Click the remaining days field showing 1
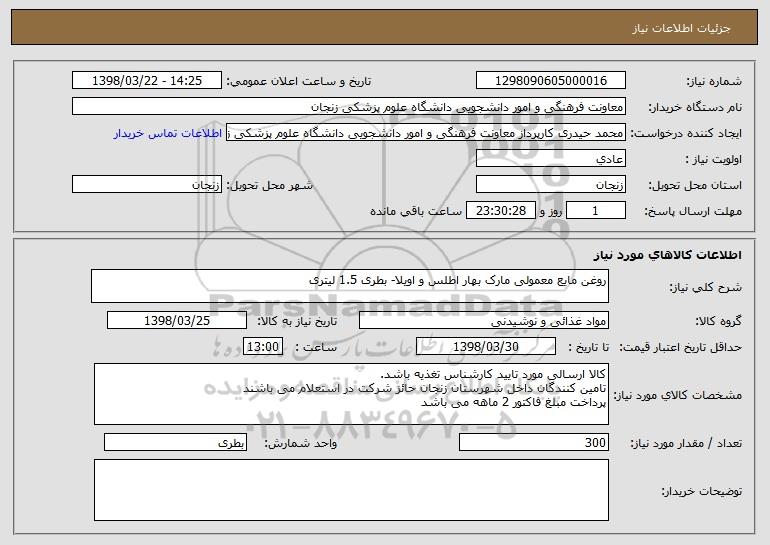 click(596, 211)
